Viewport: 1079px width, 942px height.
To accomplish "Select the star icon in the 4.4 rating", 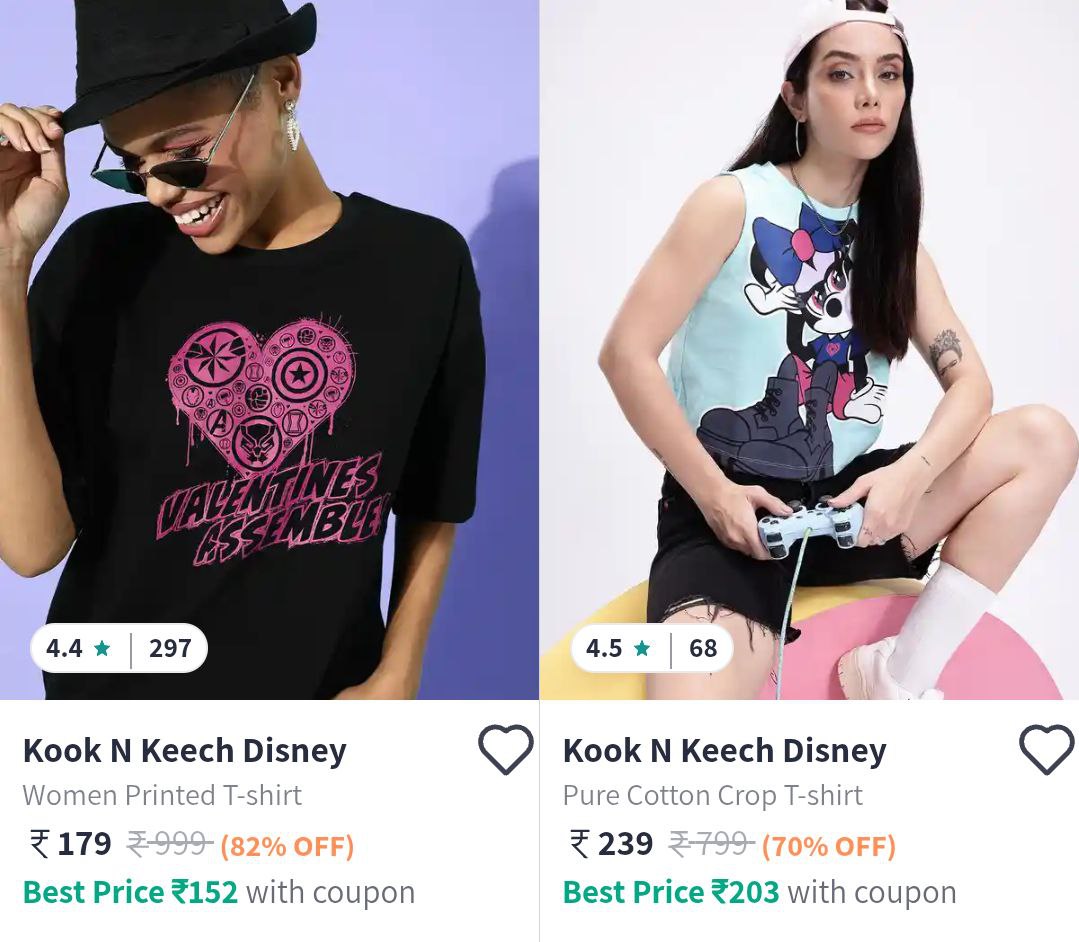I will 100,648.
